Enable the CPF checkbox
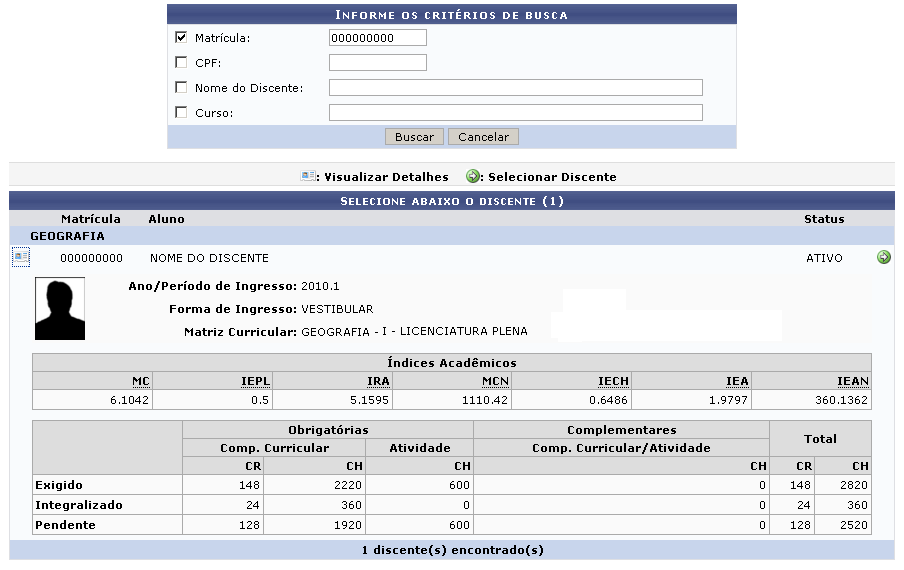This screenshot has width=904, height=570. [x=181, y=62]
